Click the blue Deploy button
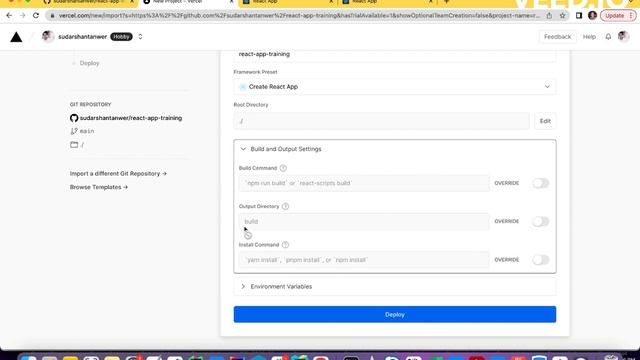This screenshot has width=640, height=360. (395, 314)
